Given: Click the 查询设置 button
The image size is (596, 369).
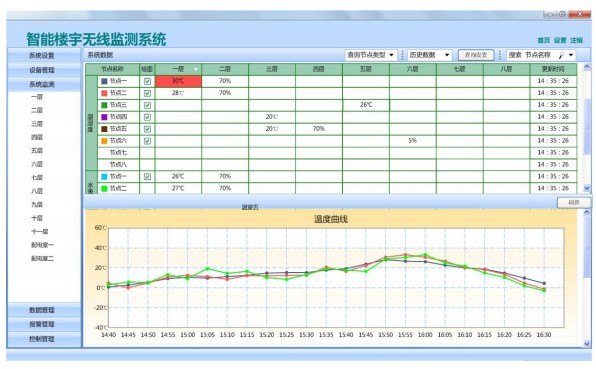Looking at the screenshot, I should point(476,55).
